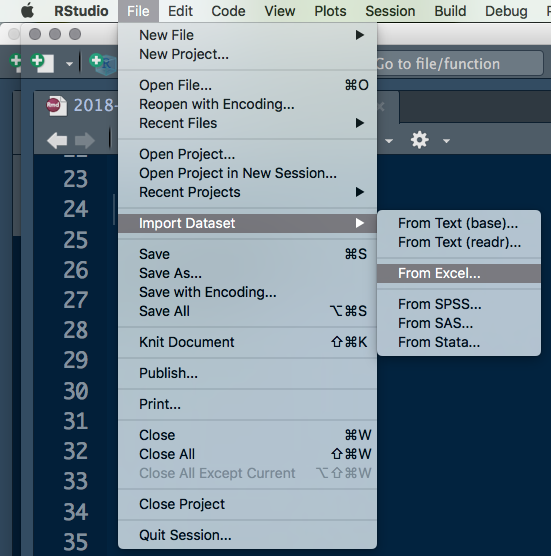Select Open File... menu entry
Screen dimensions: 551x556
point(247,85)
